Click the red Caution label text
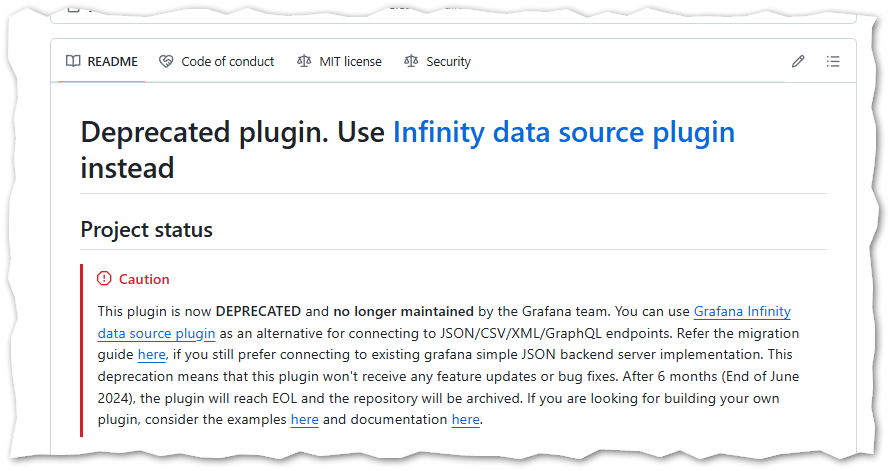Viewport: 891px width, 471px height. point(144,279)
